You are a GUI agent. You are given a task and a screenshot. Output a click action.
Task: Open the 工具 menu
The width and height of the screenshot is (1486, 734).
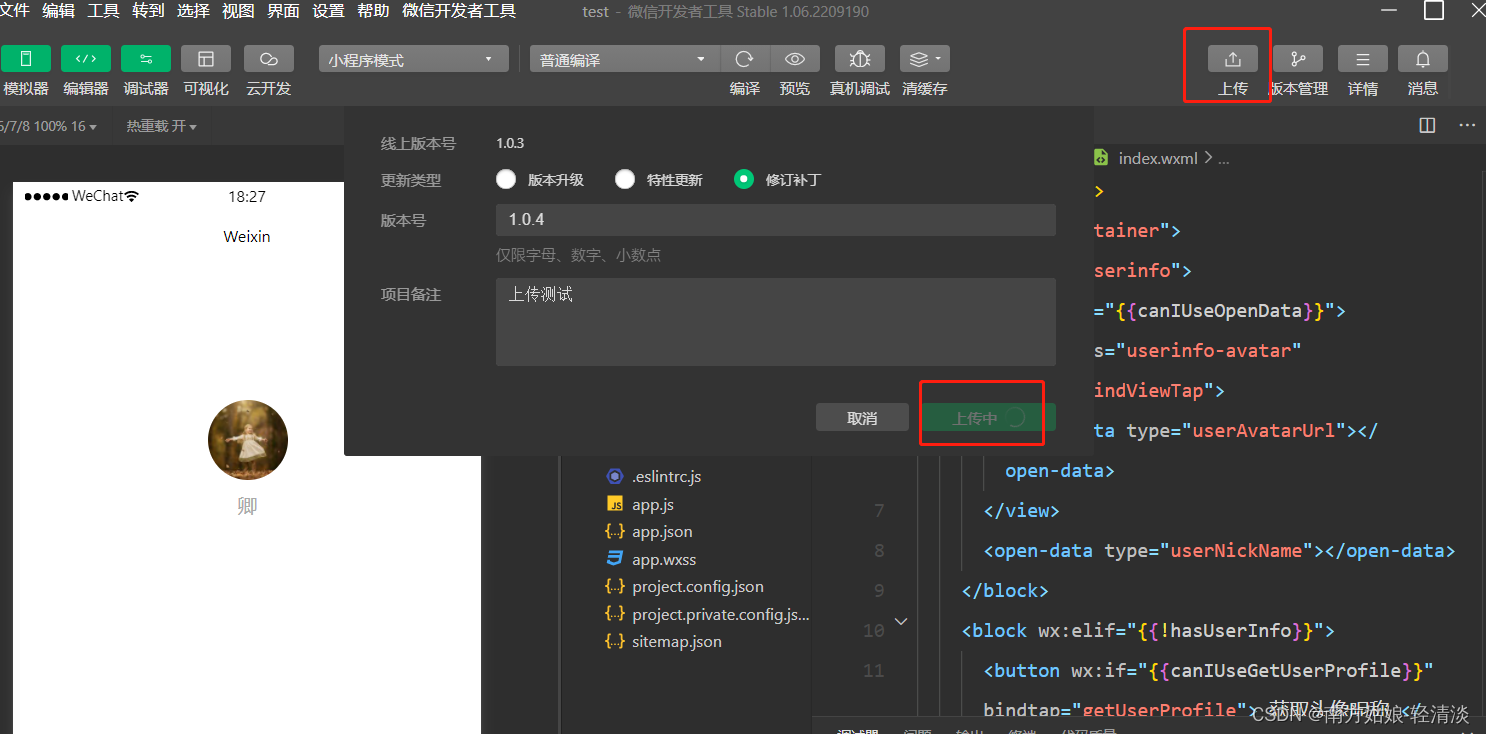pos(103,11)
